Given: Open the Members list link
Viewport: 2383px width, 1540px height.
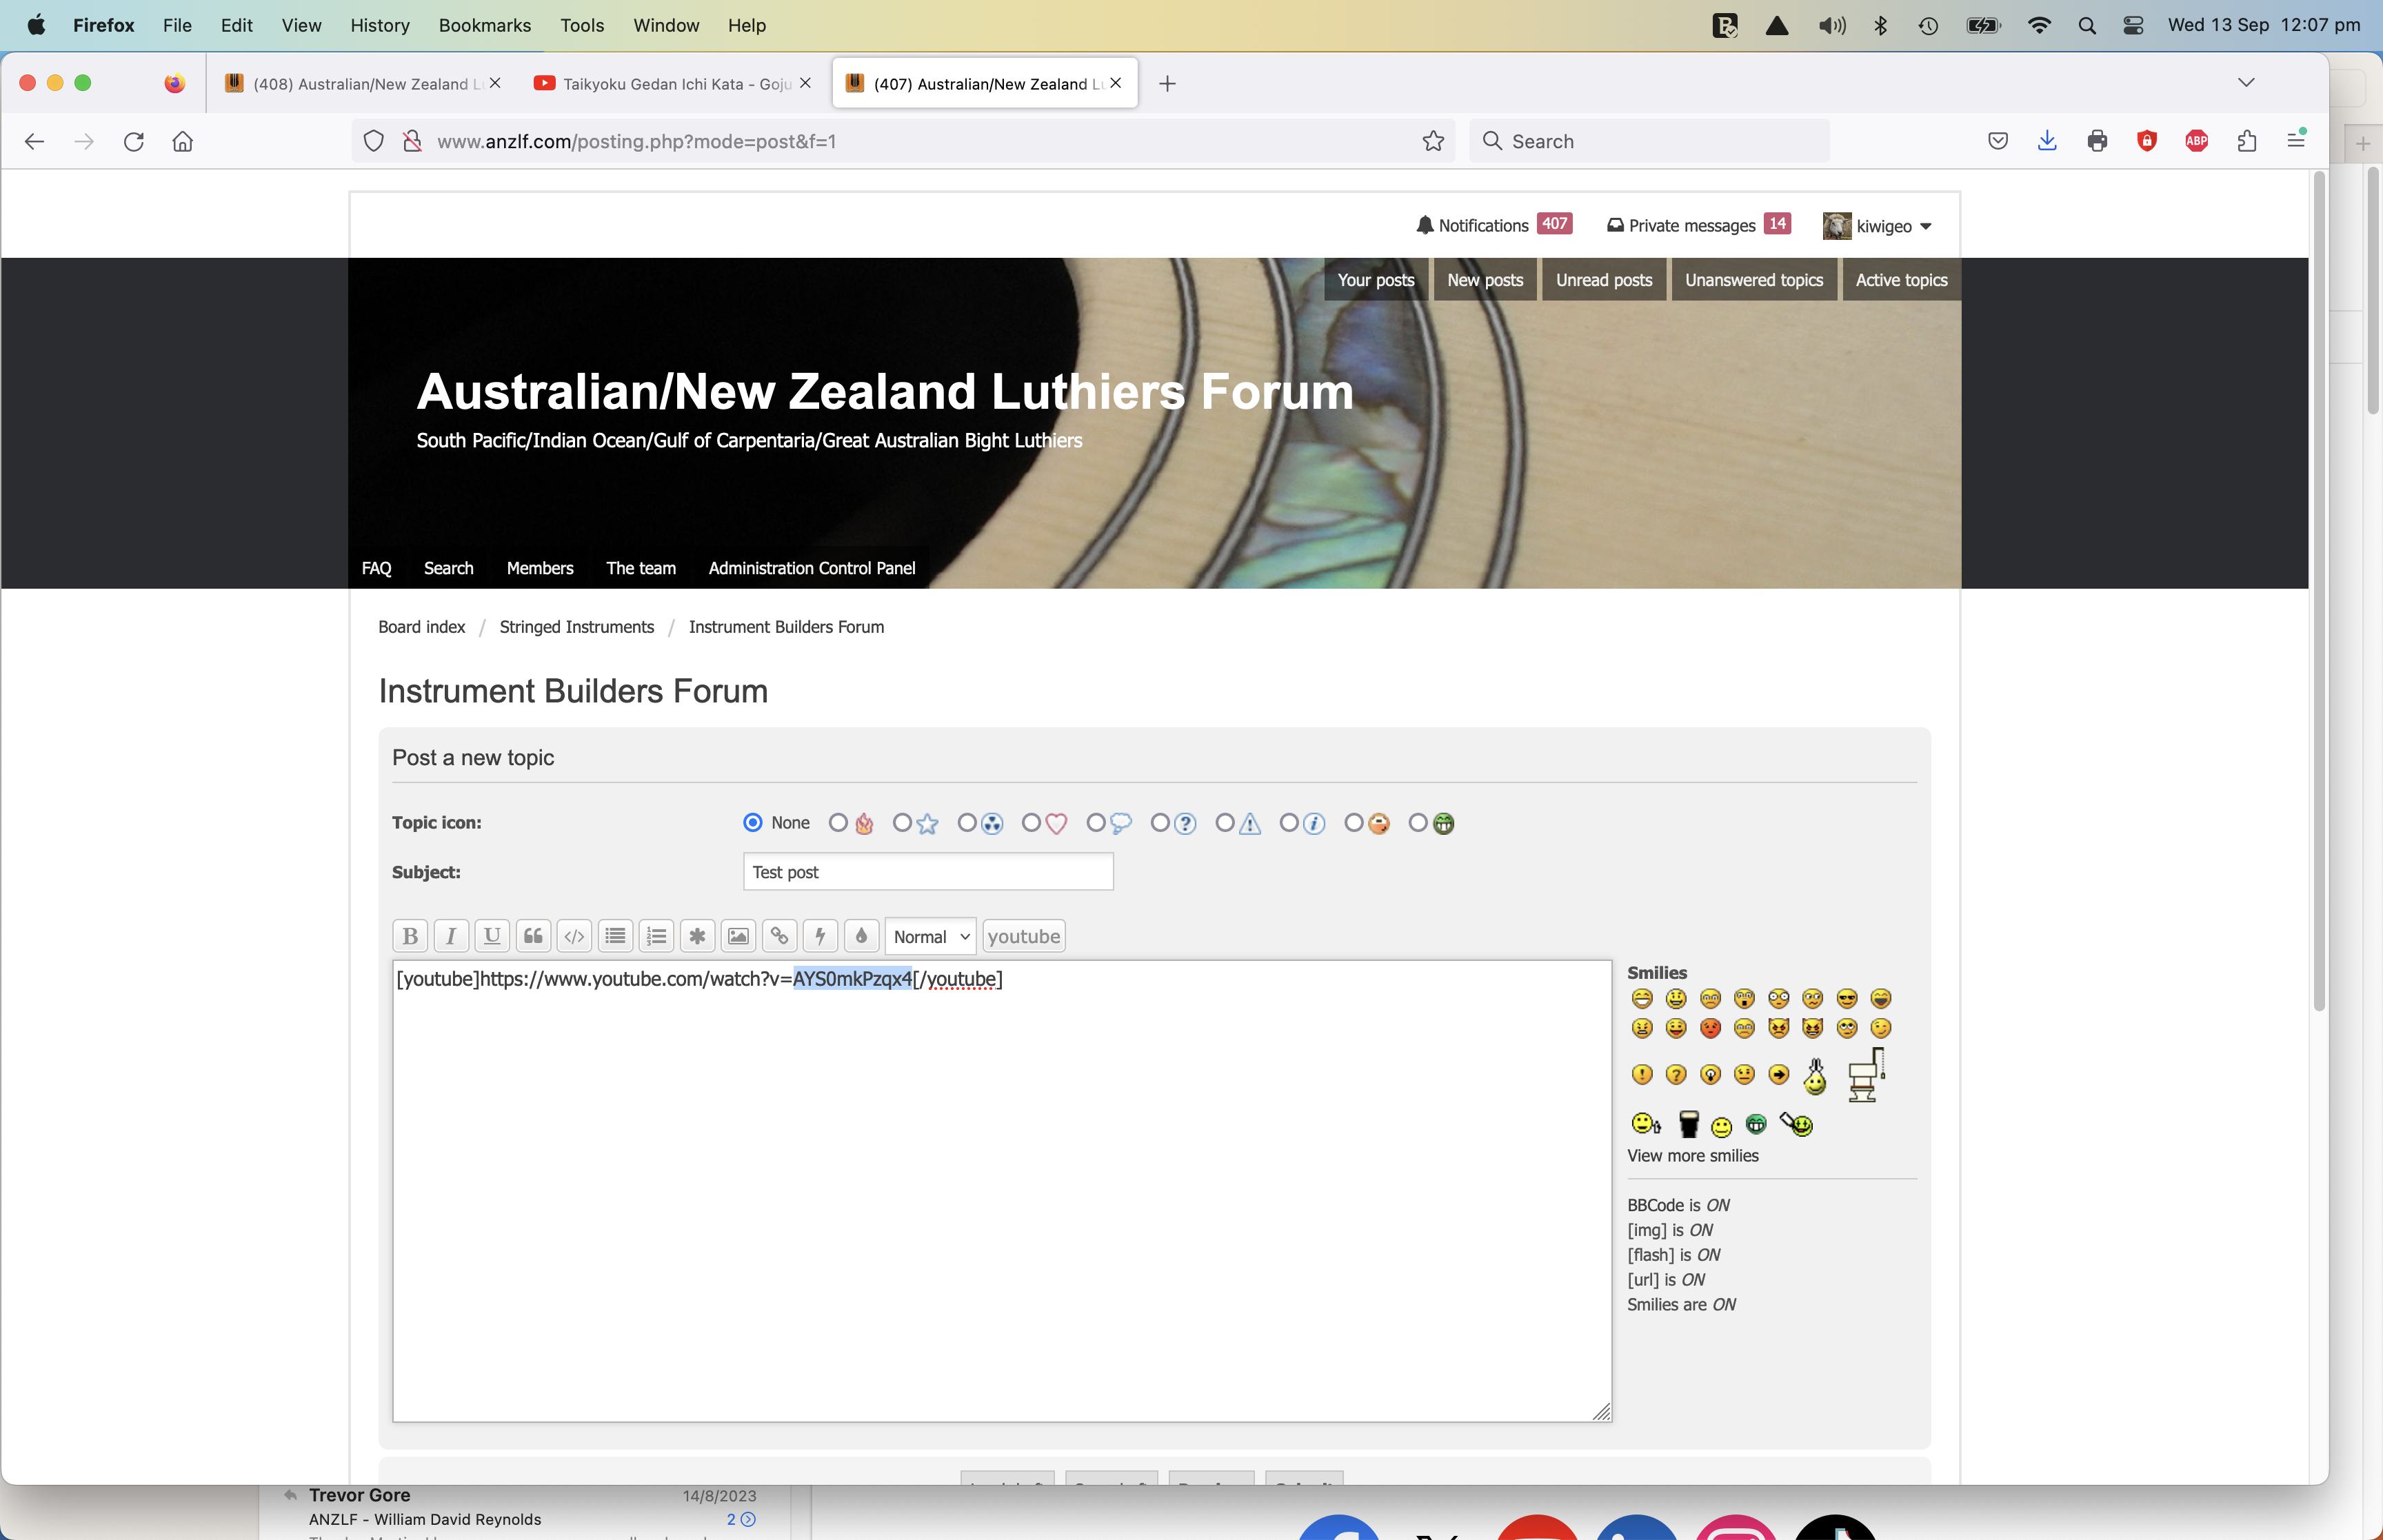Looking at the screenshot, I should 540,568.
